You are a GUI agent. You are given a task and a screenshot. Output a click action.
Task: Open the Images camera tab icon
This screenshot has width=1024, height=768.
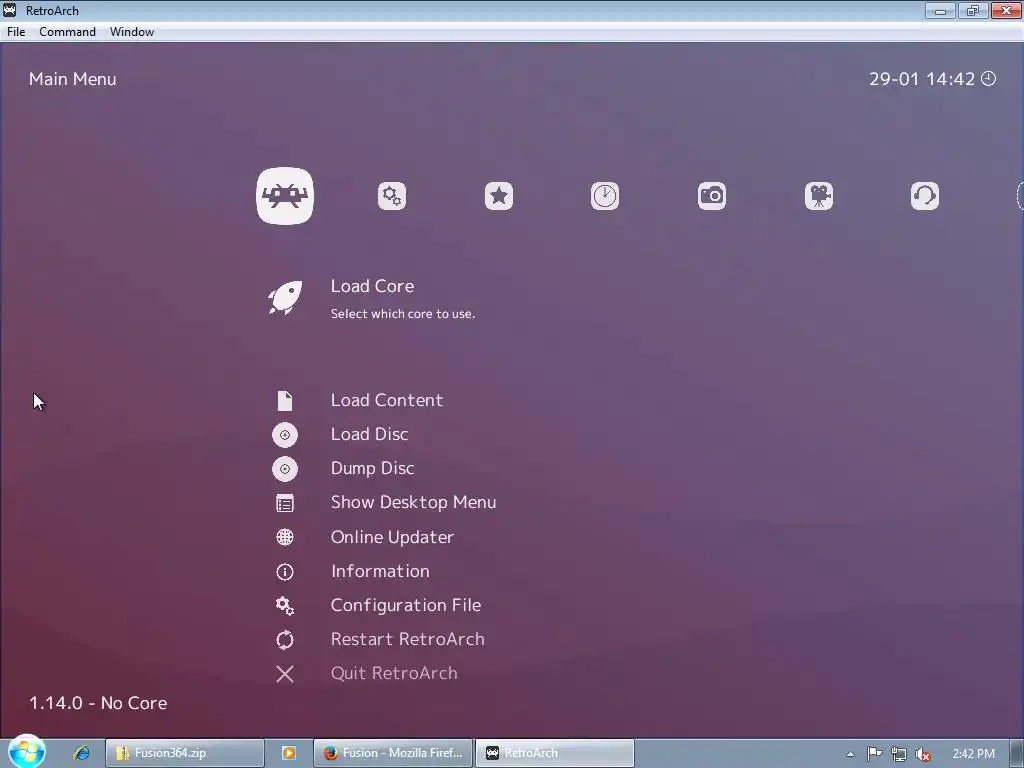click(712, 196)
